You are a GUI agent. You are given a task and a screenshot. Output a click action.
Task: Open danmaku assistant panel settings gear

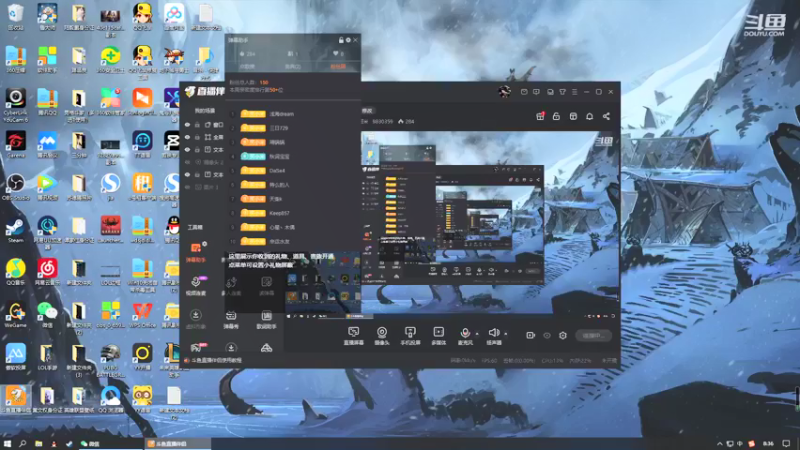tap(348, 40)
